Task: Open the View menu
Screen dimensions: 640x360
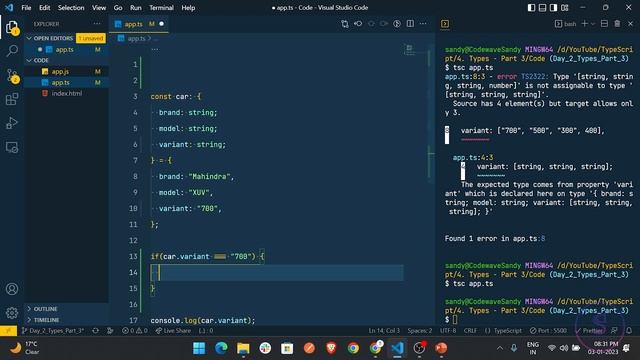Action: click(x=99, y=8)
